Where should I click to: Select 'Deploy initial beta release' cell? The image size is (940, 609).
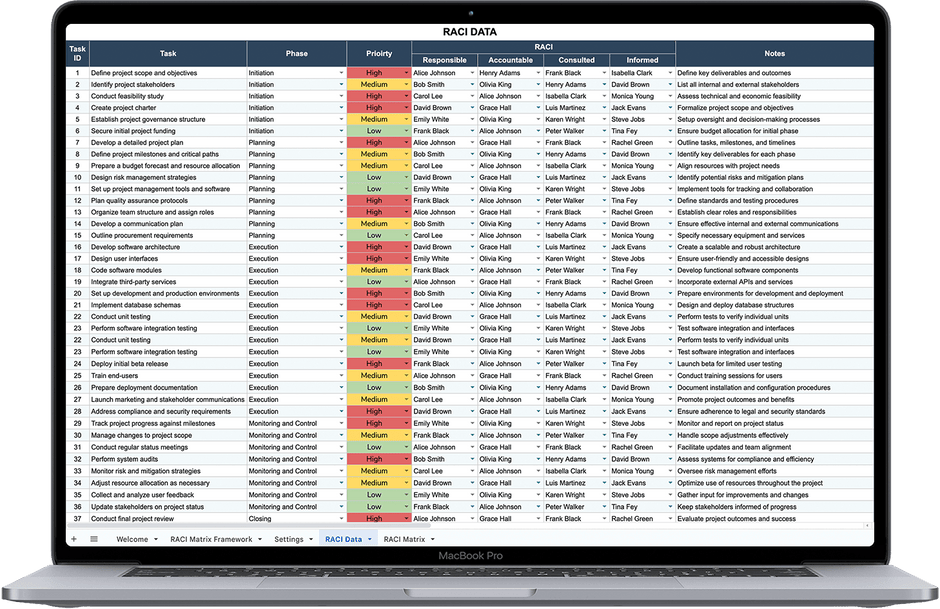tap(168, 364)
